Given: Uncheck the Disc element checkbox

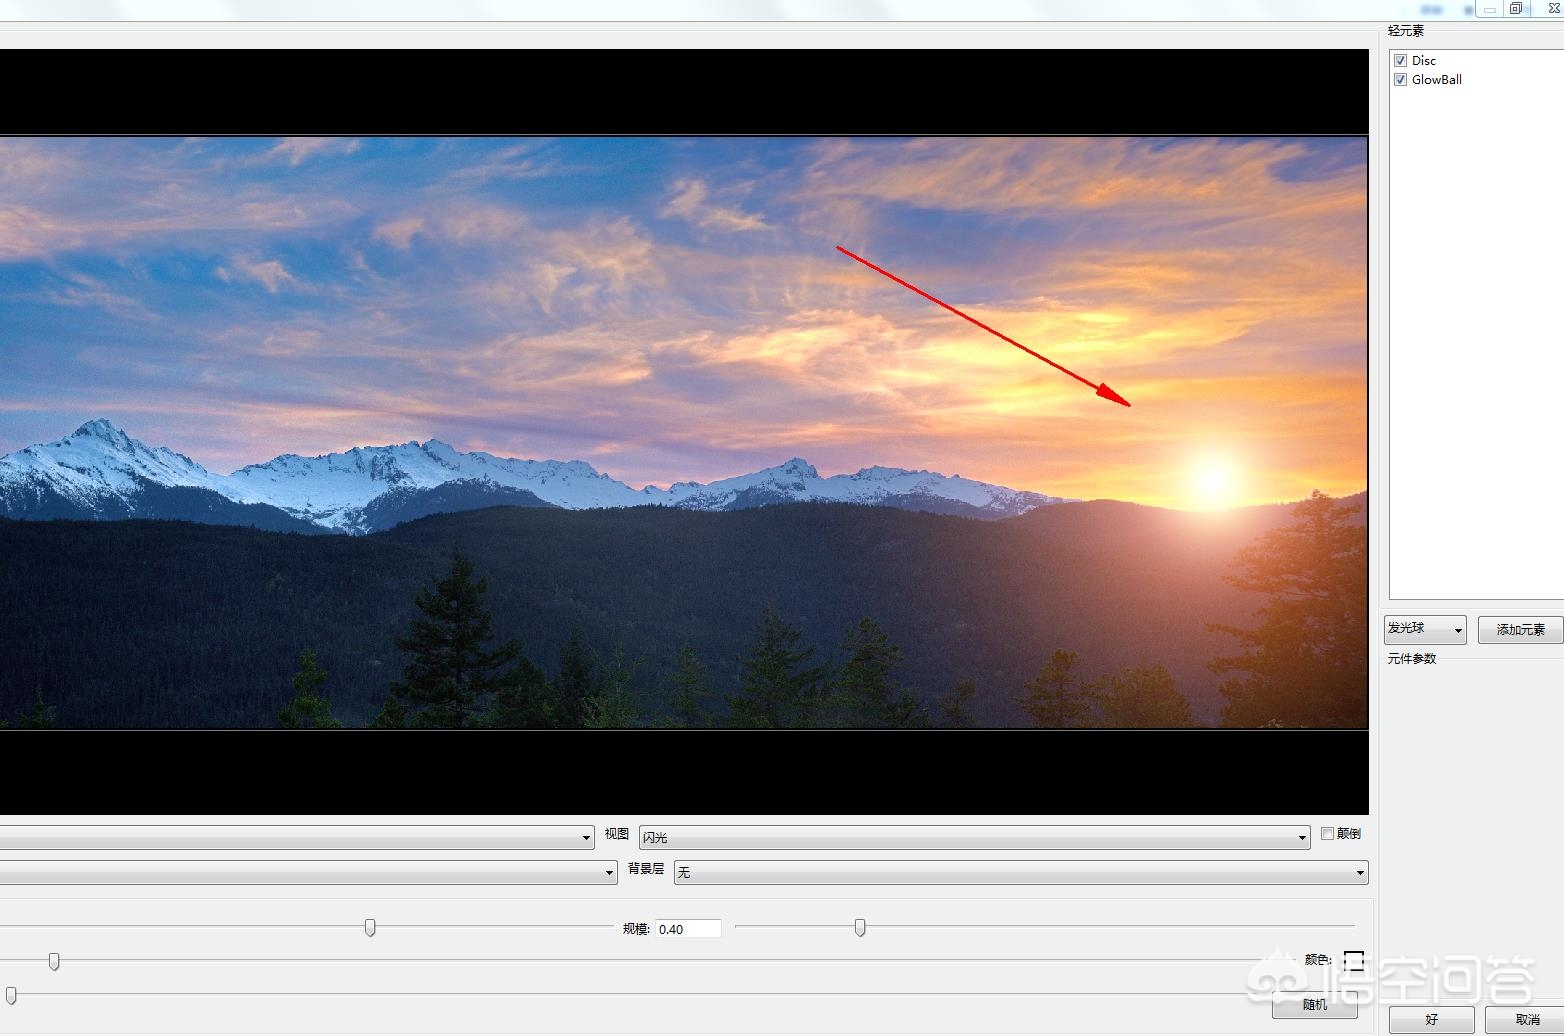Looking at the screenshot, I should (x=1400, y=61).
